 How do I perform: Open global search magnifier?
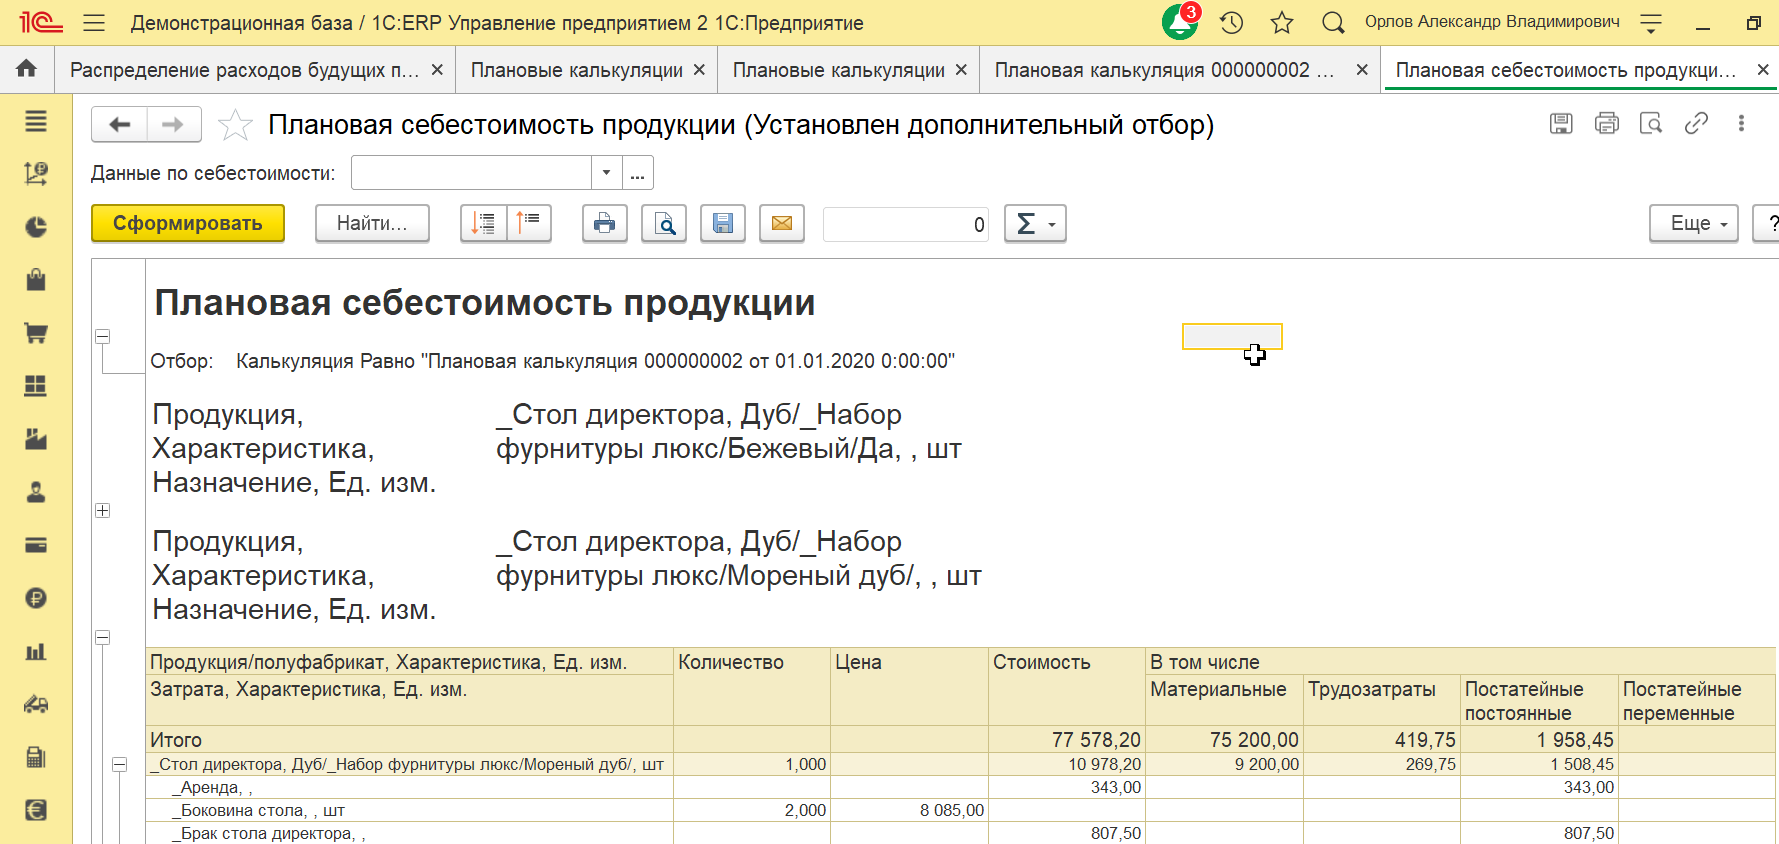1332,23
